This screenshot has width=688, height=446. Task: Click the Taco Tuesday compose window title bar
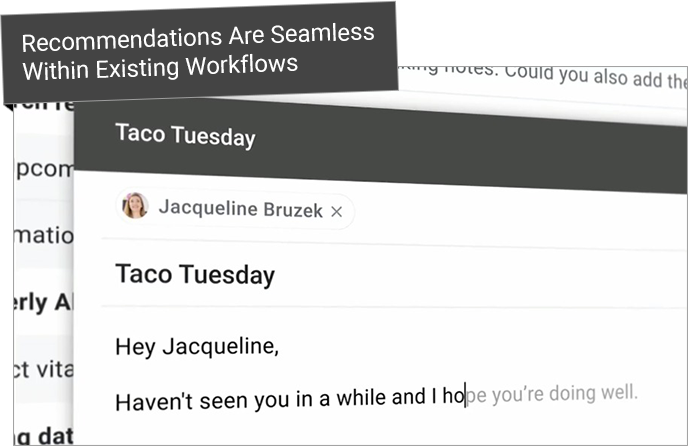[381, 145]
